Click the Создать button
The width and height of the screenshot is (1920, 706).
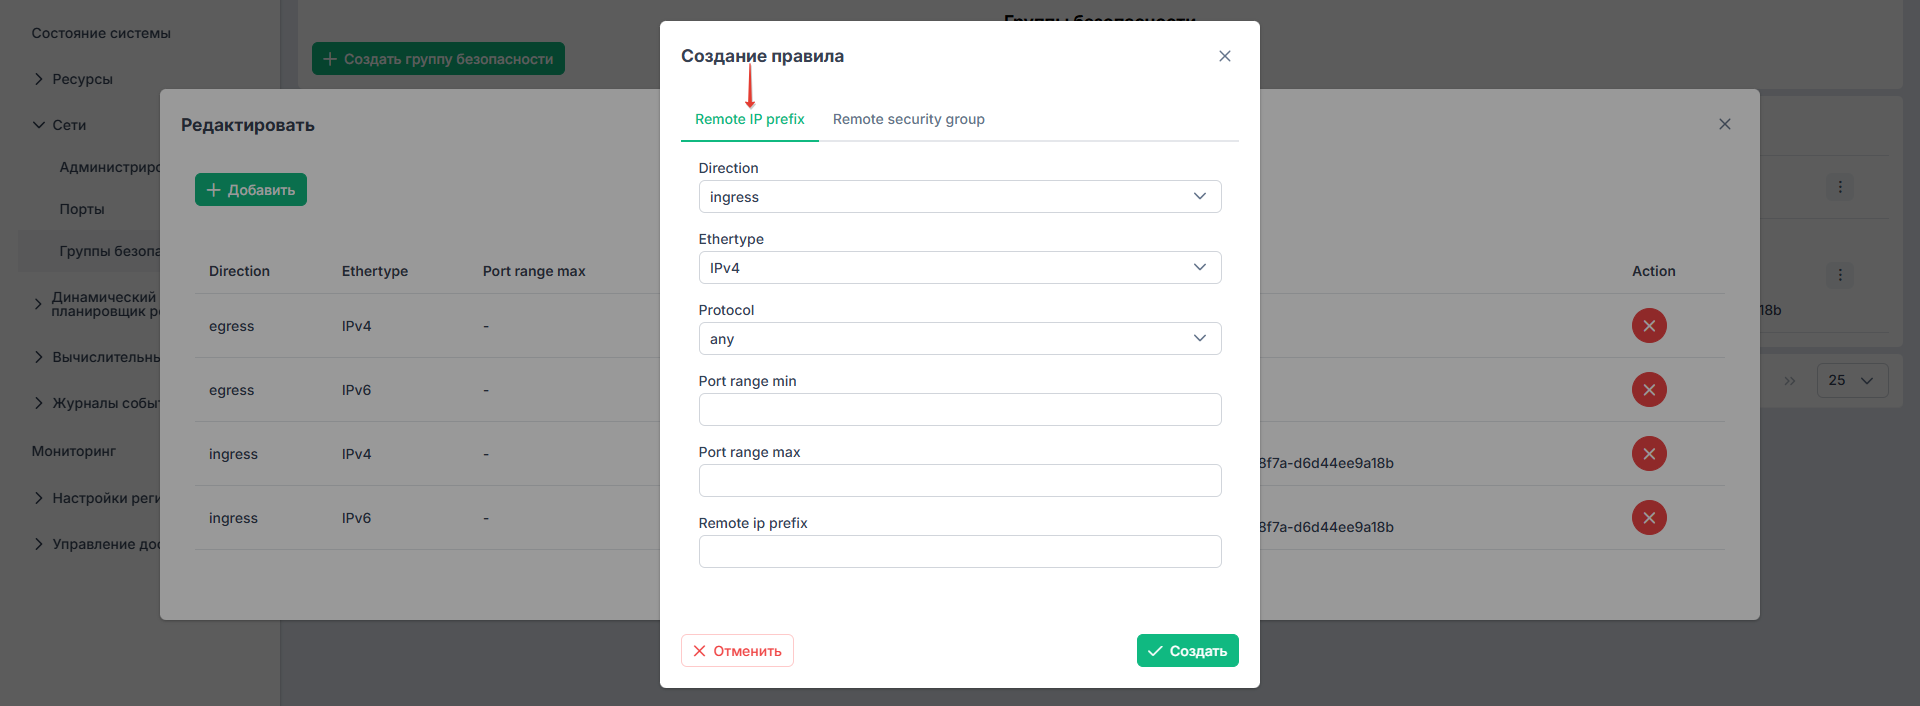point(1188,651)
